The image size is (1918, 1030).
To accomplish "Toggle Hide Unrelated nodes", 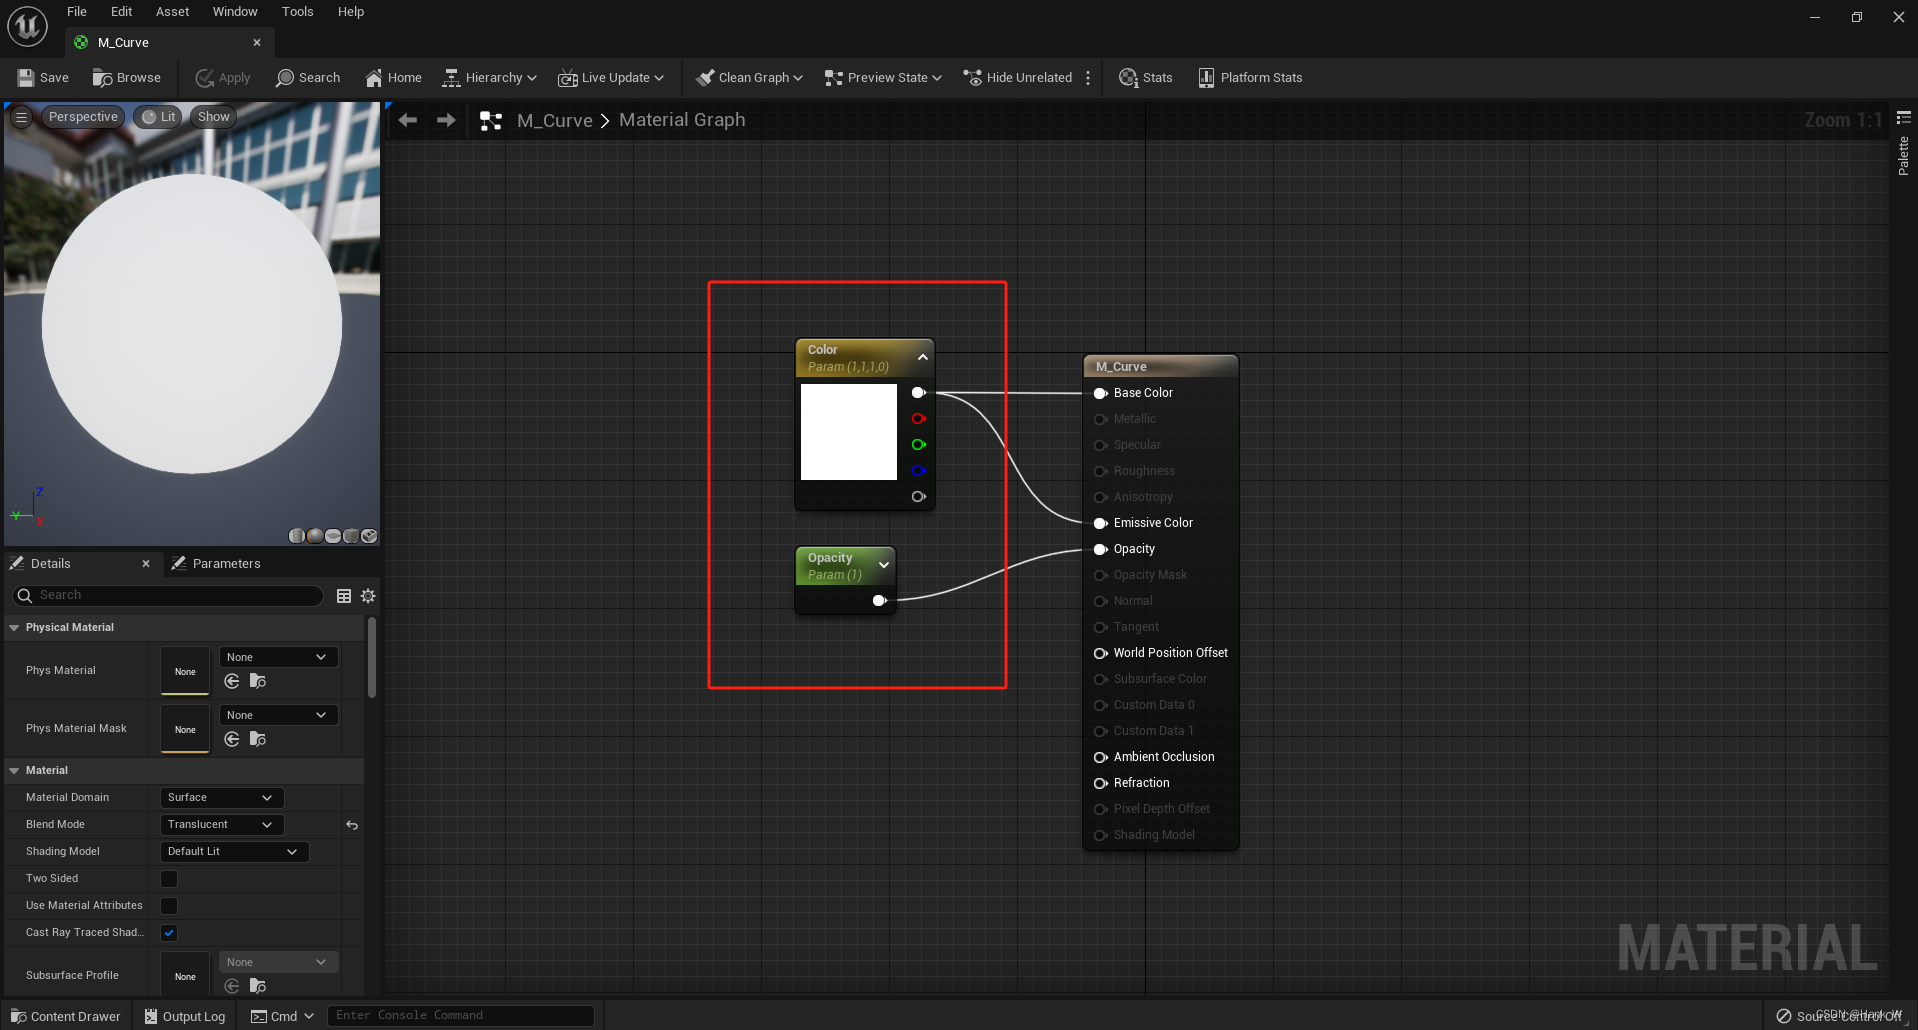I will pyautogui.click(x=1018, y=77).
